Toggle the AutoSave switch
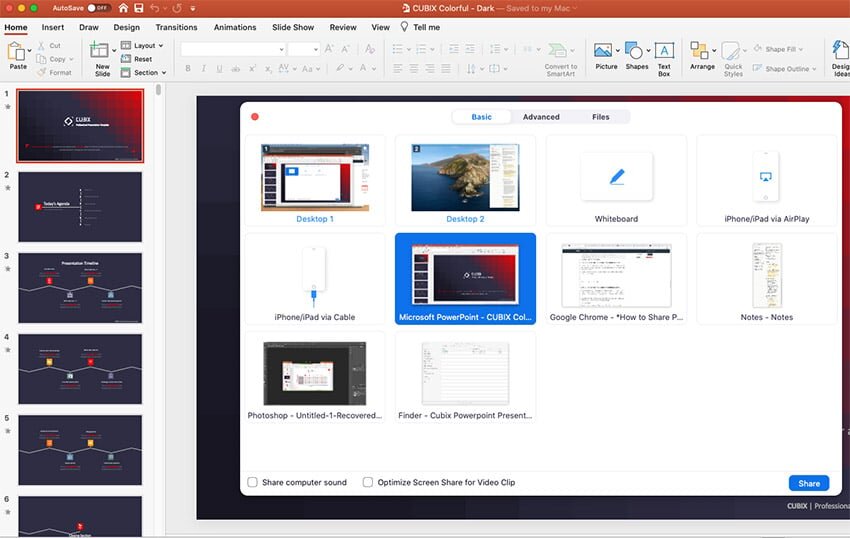 [98, 8]
